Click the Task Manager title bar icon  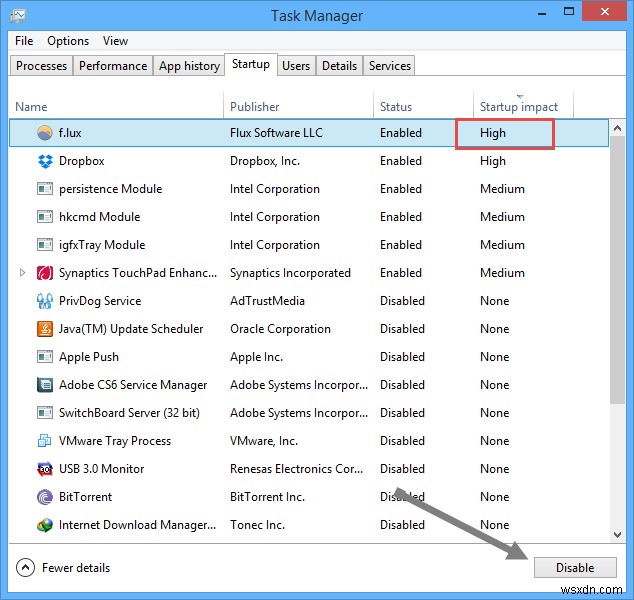[18, 16]
